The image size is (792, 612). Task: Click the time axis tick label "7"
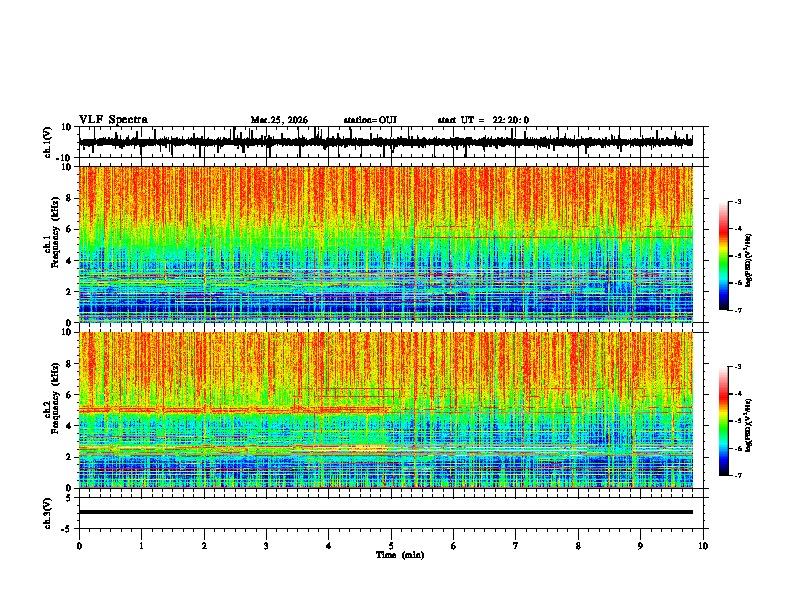coord(516,546)
